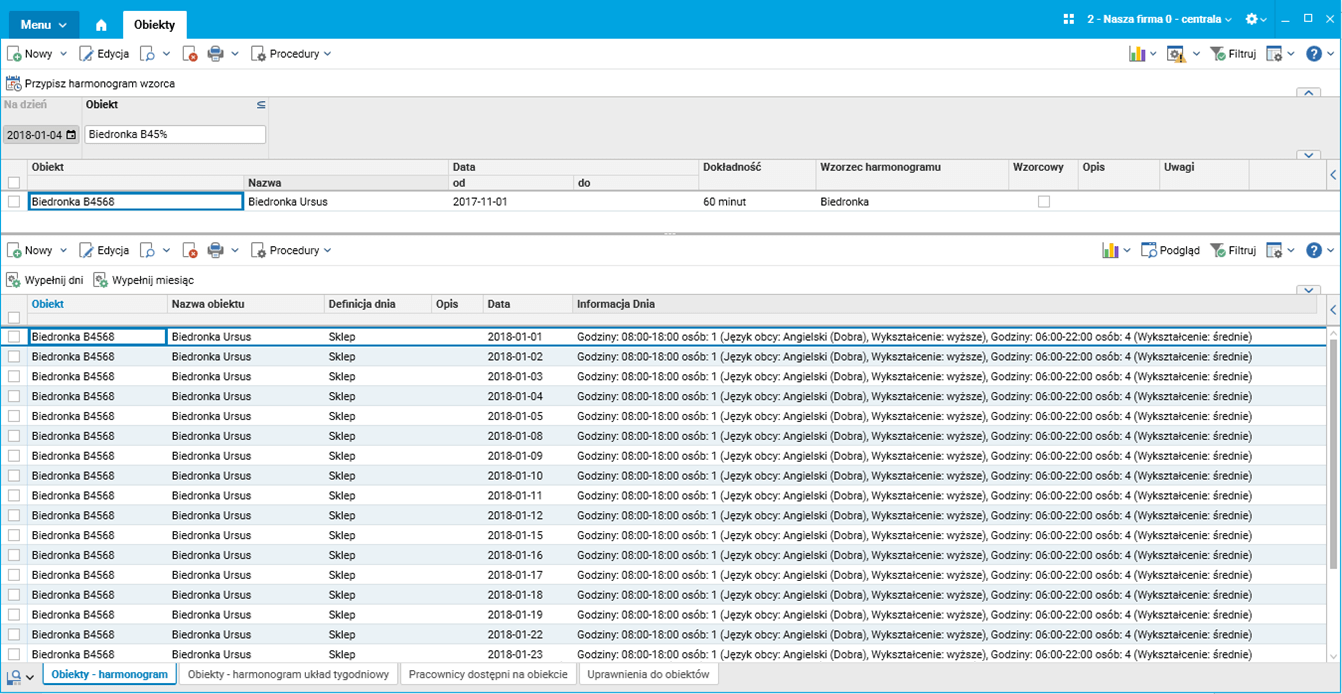Viewport: 1342px width, 694px height.
Task: Open the company selector Nasza firma 0 - centrala
Action: pos(1159,20)
